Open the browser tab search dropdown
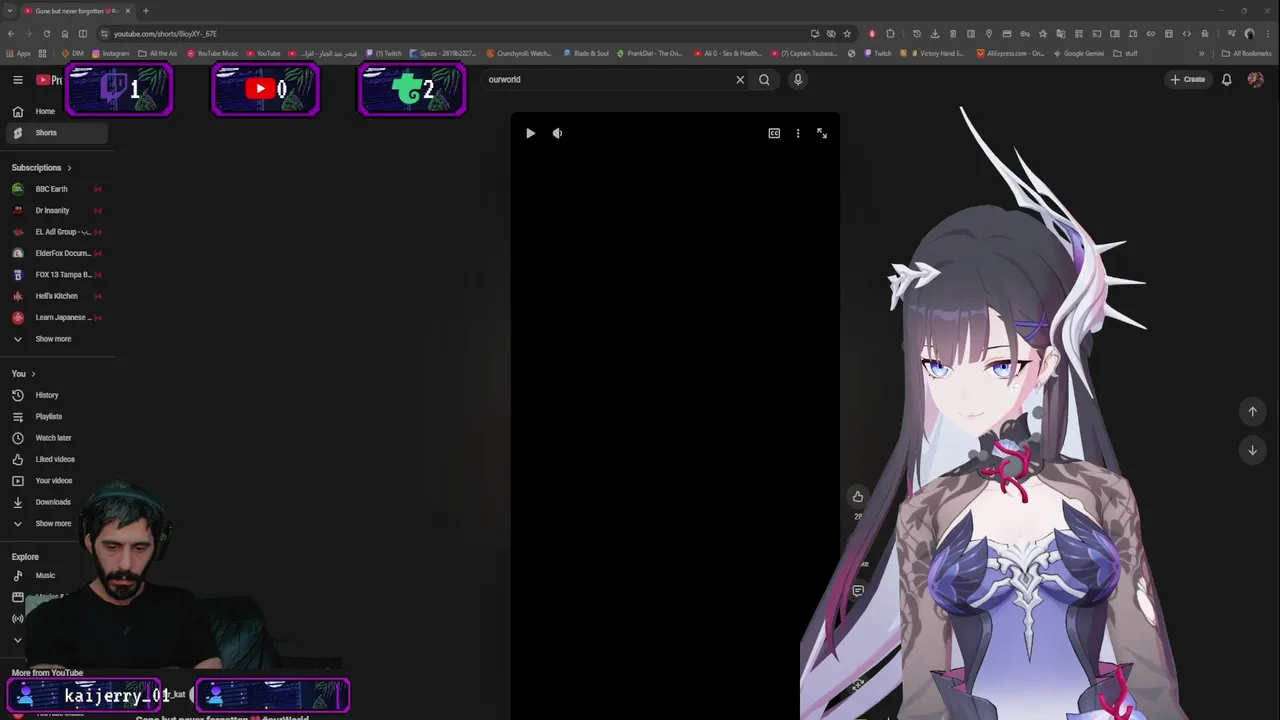This screenshot has height=720, width=1280. click(10, 10)
